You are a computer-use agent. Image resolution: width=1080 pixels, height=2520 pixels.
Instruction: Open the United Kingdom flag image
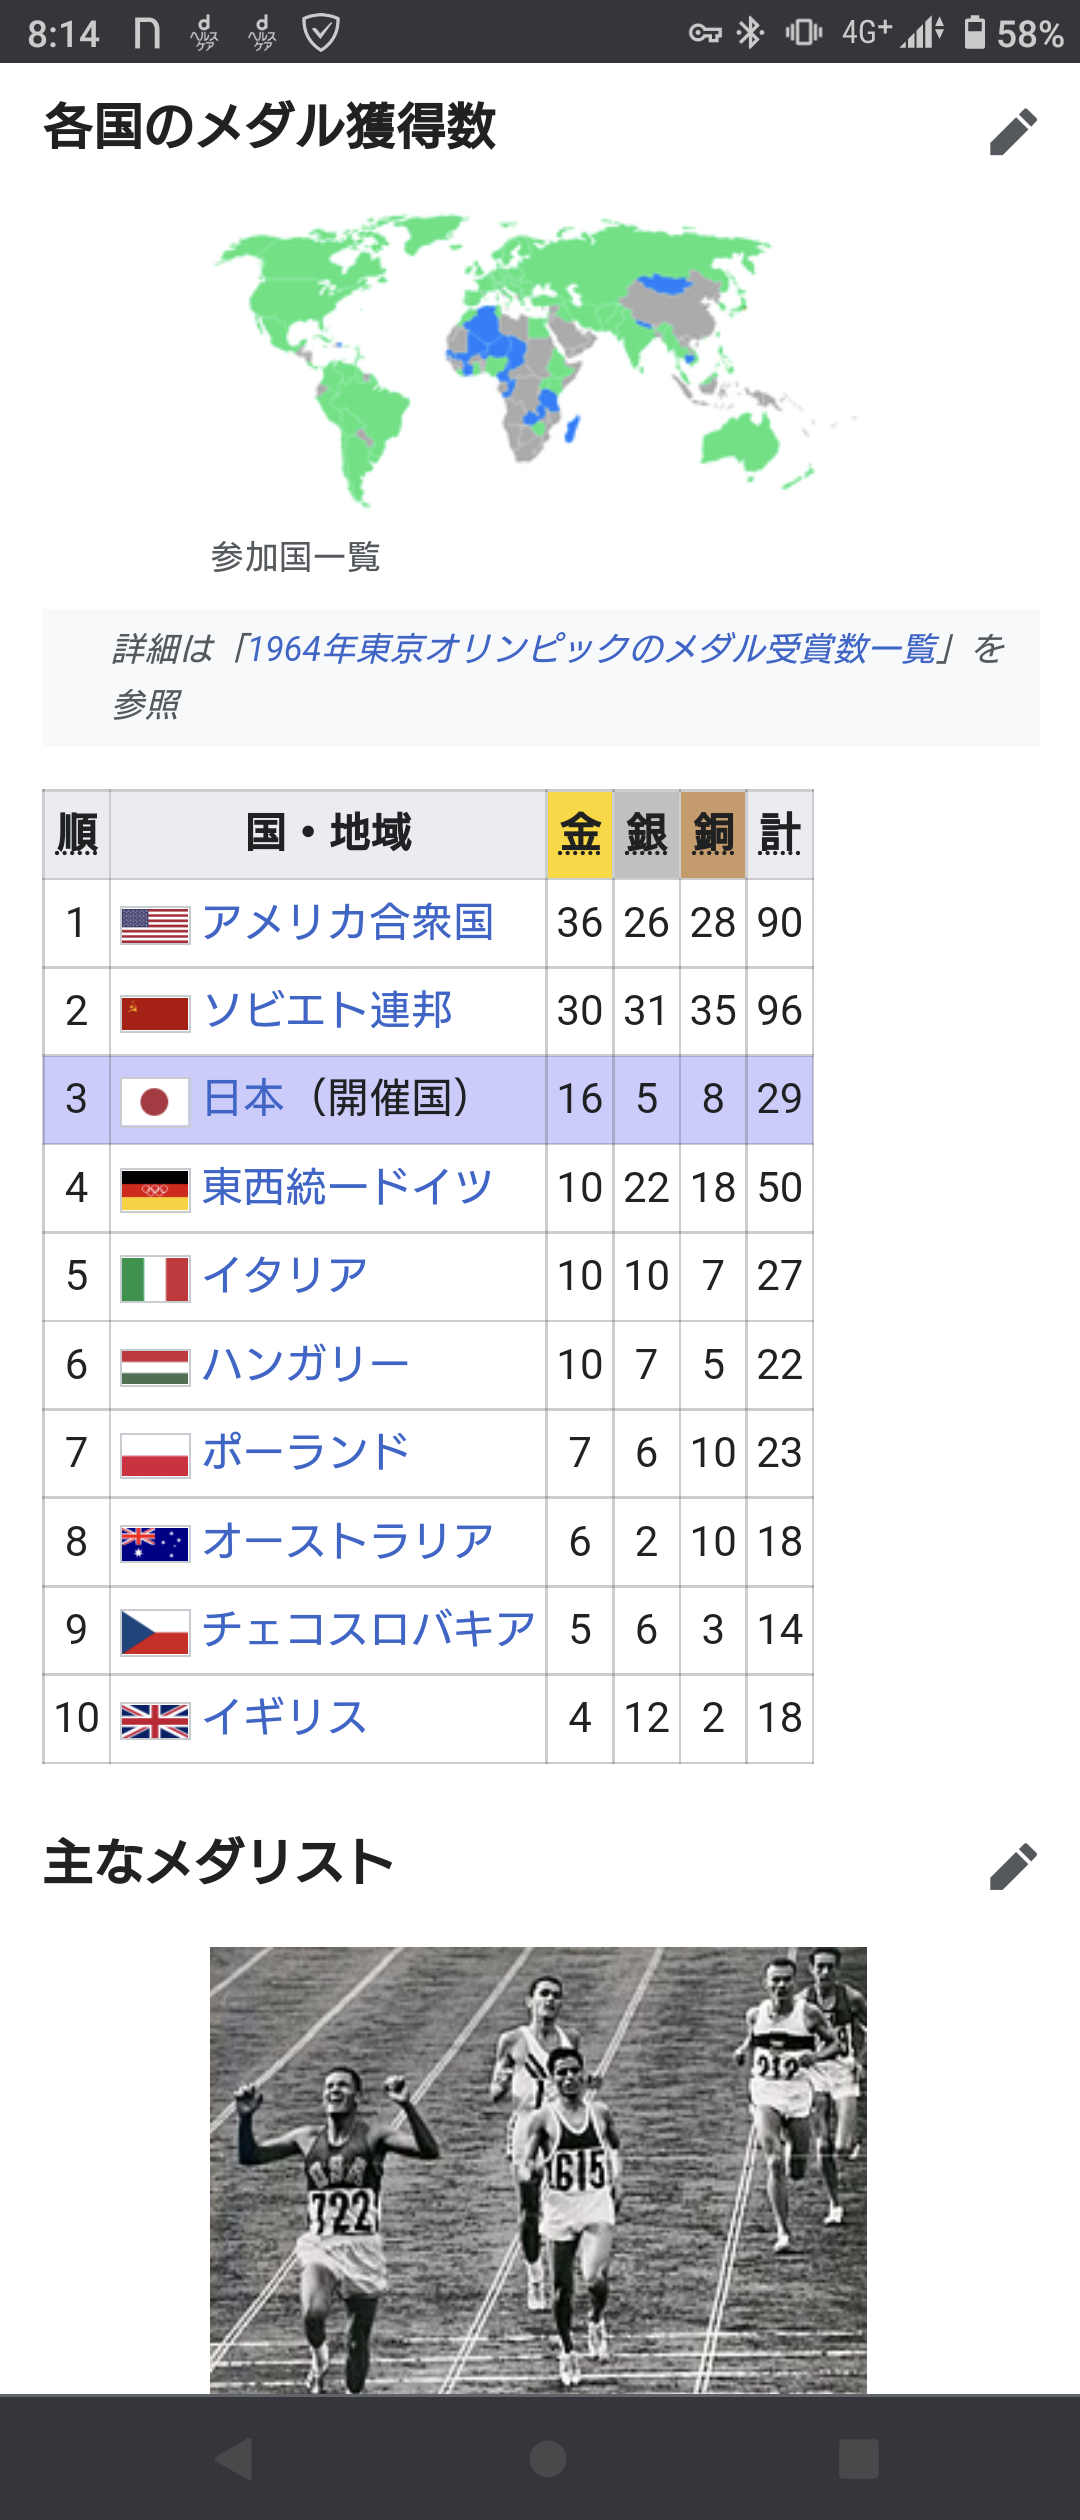click(155, 1721)
